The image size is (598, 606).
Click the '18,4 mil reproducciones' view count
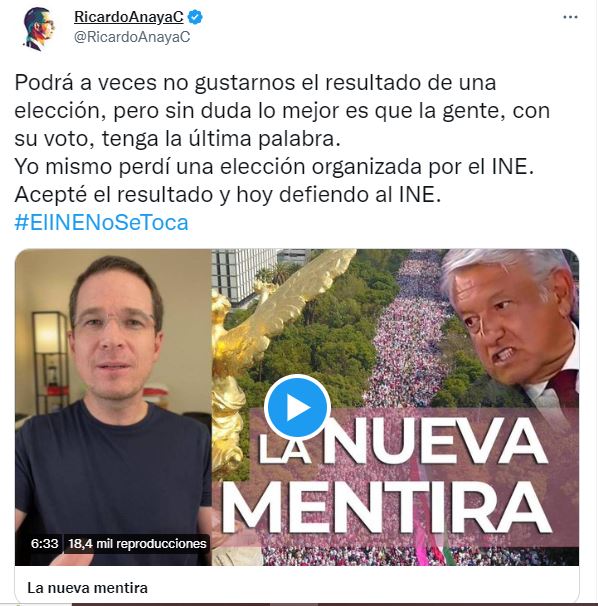[x=137, y=544]
